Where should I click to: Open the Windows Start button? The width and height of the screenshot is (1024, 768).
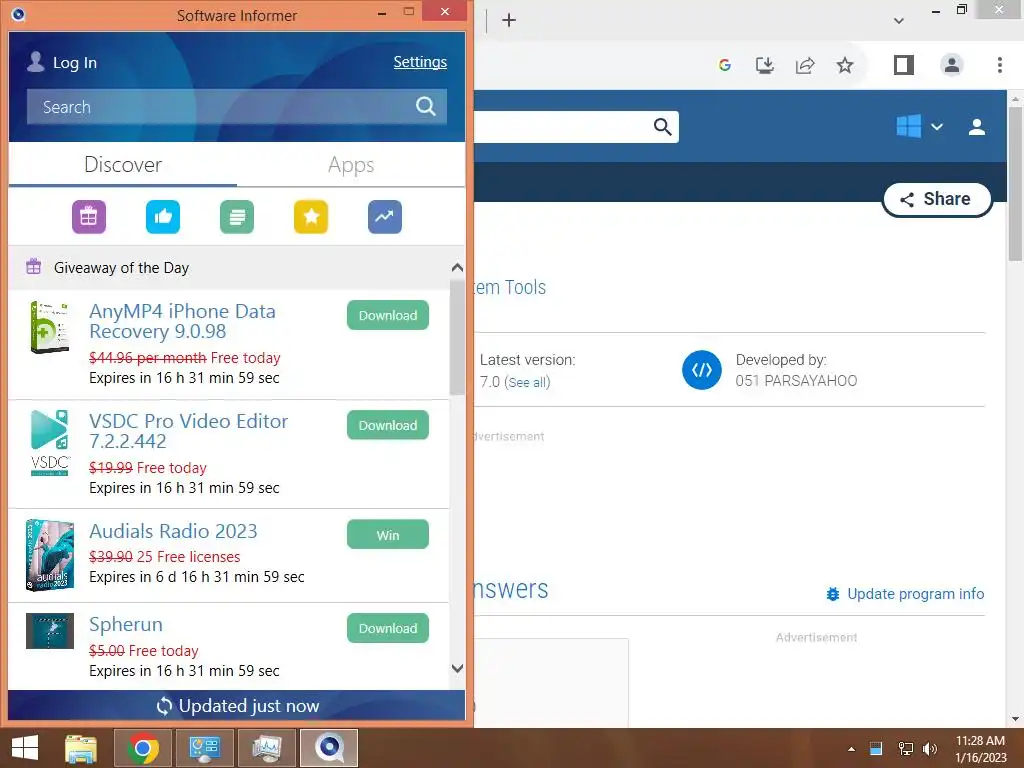(25, 748)
